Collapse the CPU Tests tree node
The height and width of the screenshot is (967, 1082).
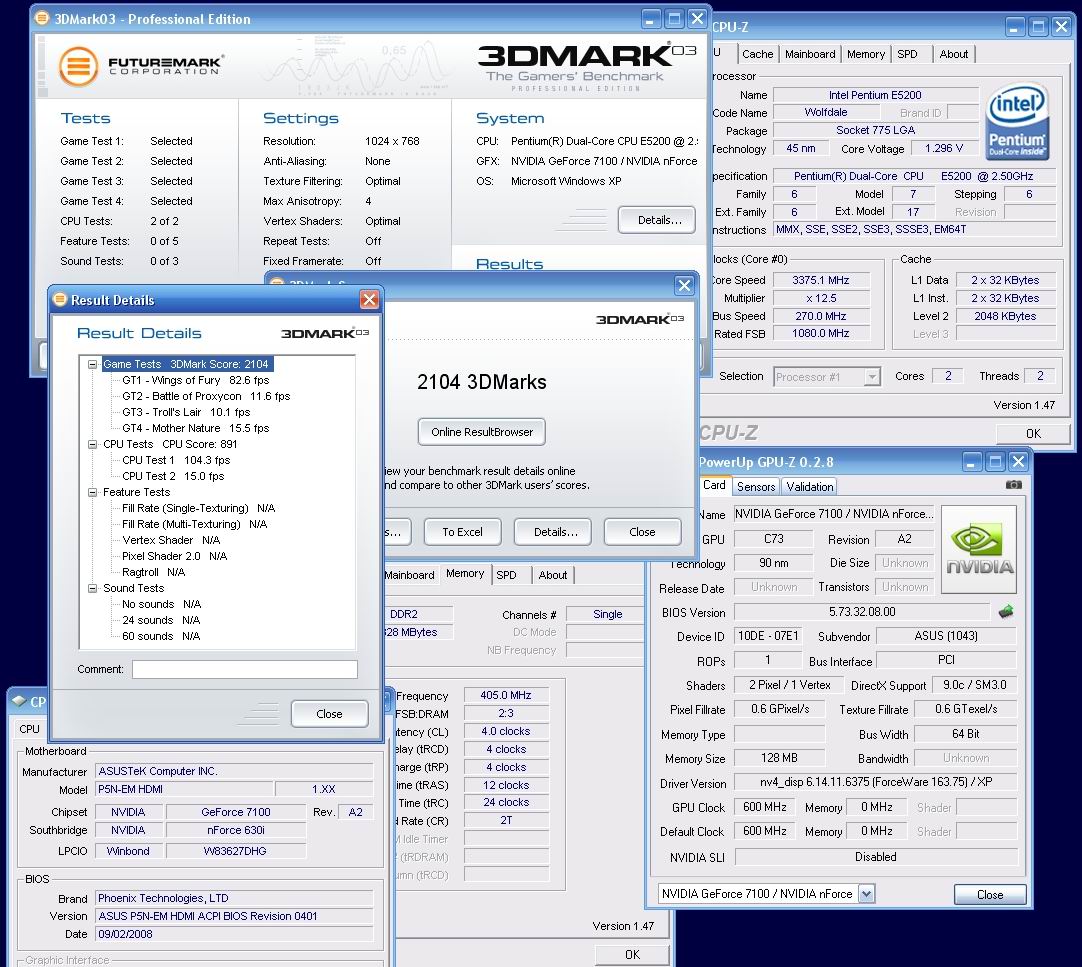[x=92, y=444]
